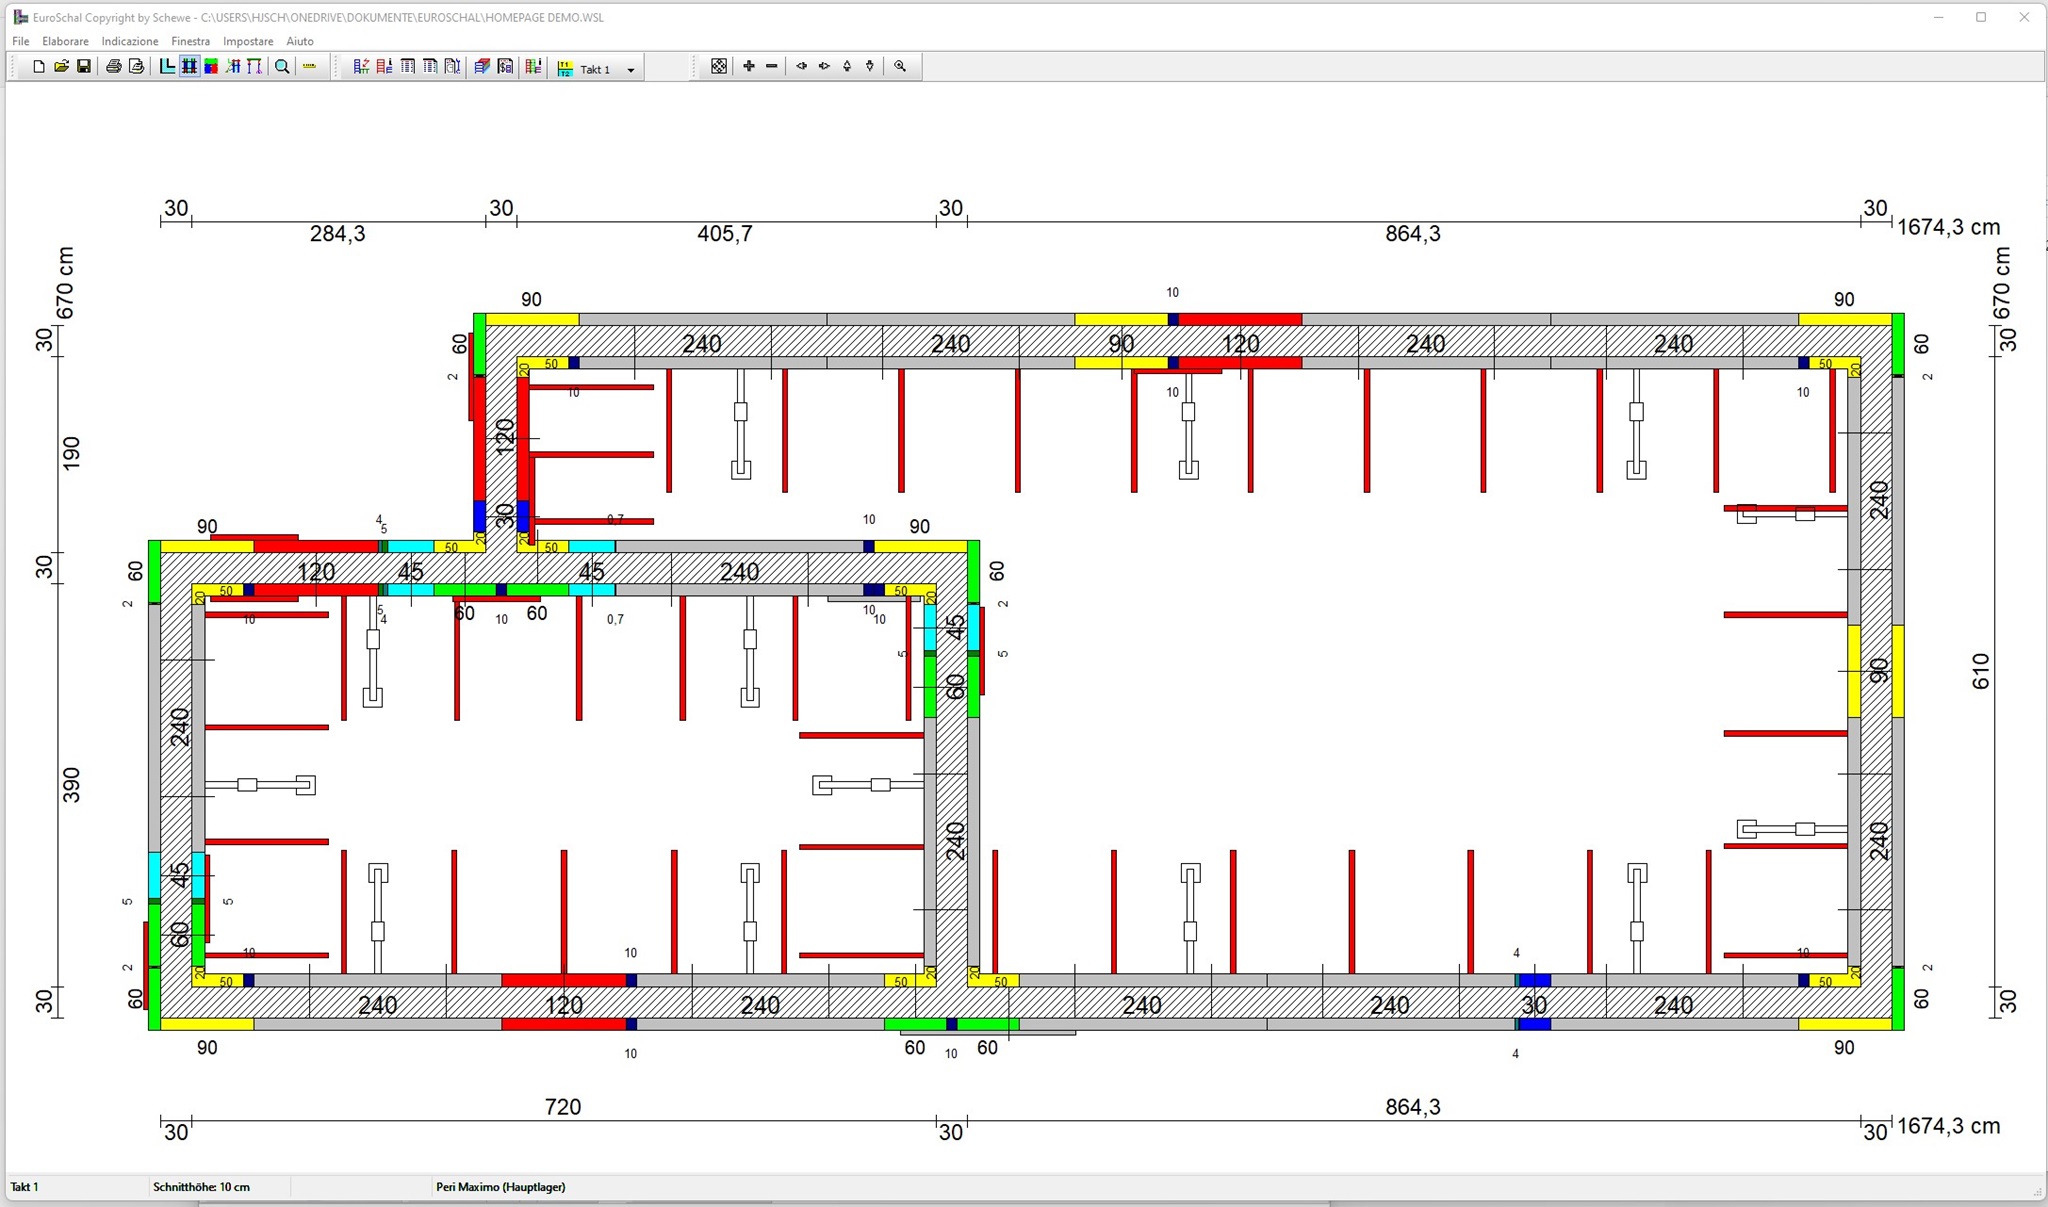The image size is (2048, 1207).
Task: Open the Takt 1 dropdown arrow
Action: tap(630, 69)
